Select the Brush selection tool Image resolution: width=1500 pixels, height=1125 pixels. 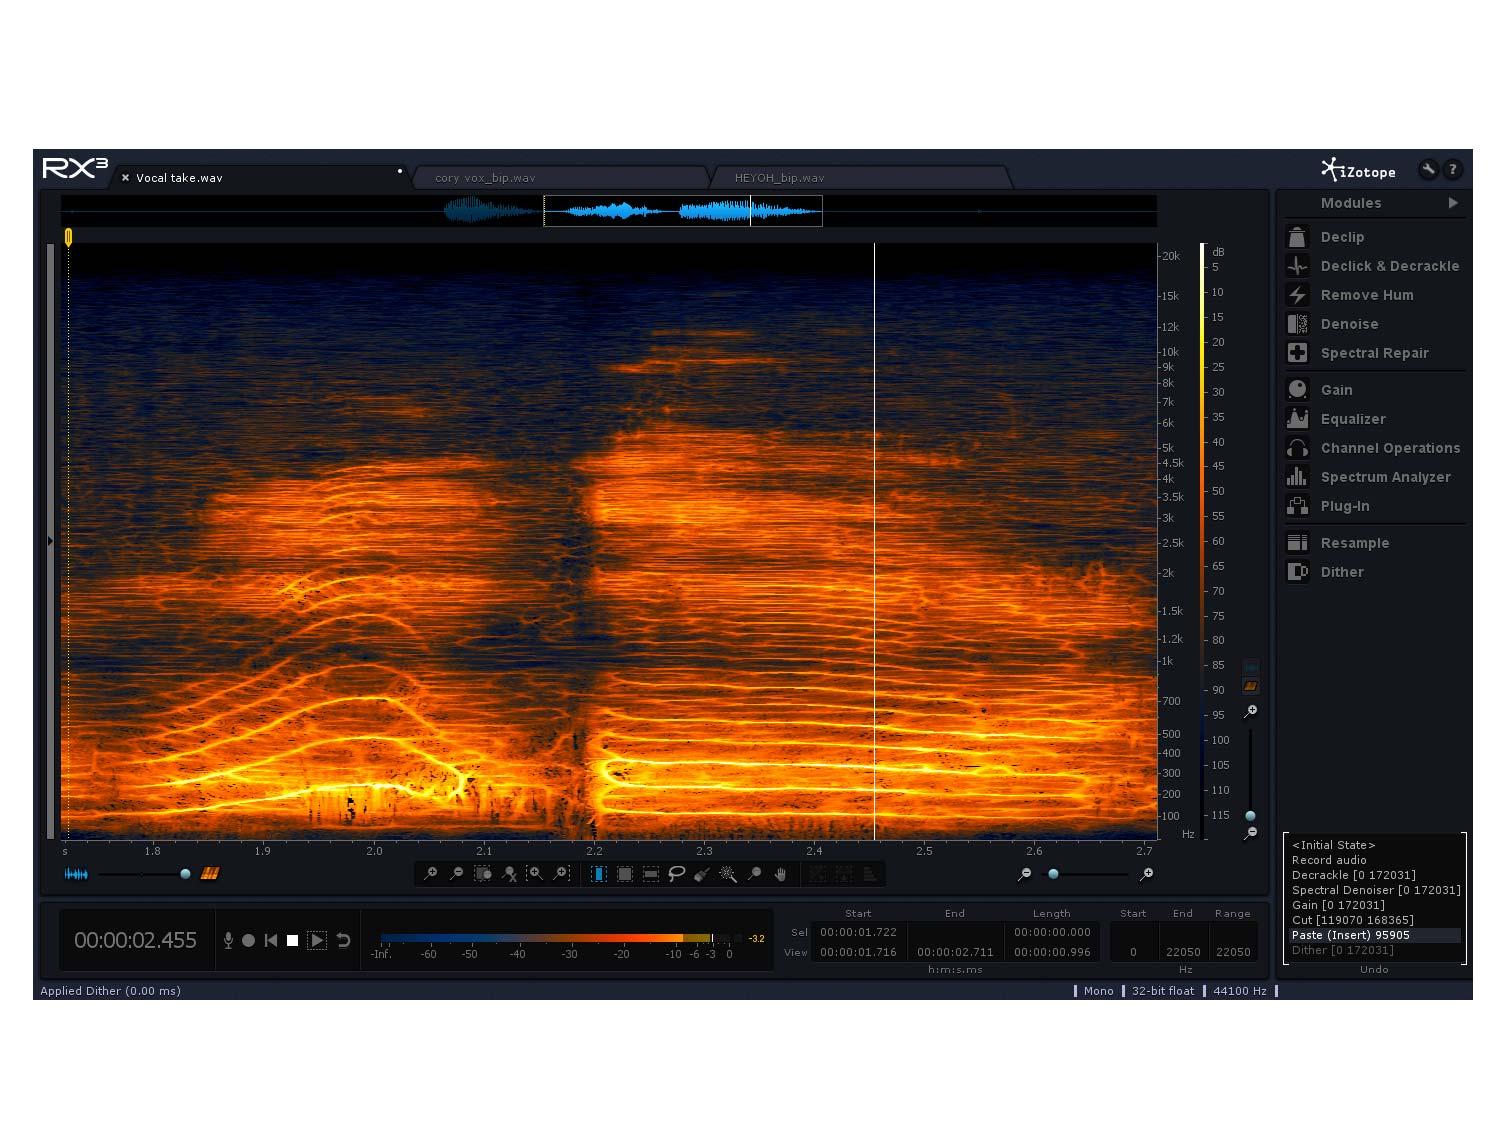[x=702, y=874]
